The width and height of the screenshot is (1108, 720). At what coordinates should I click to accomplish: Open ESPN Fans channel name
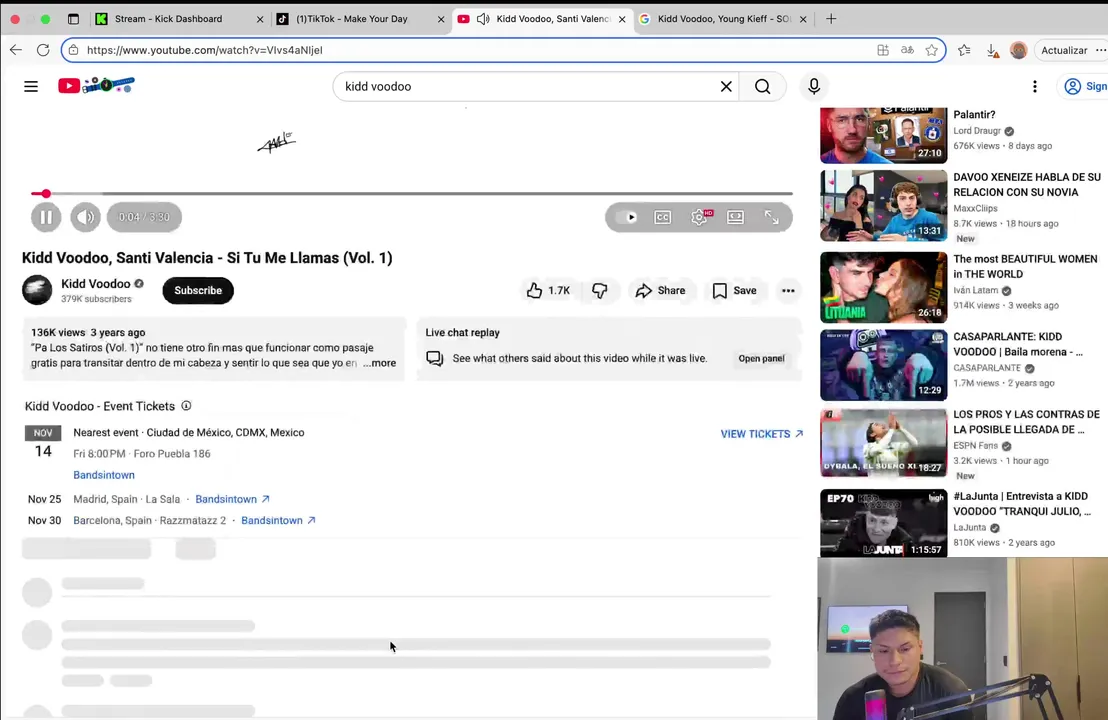[975, 446]
